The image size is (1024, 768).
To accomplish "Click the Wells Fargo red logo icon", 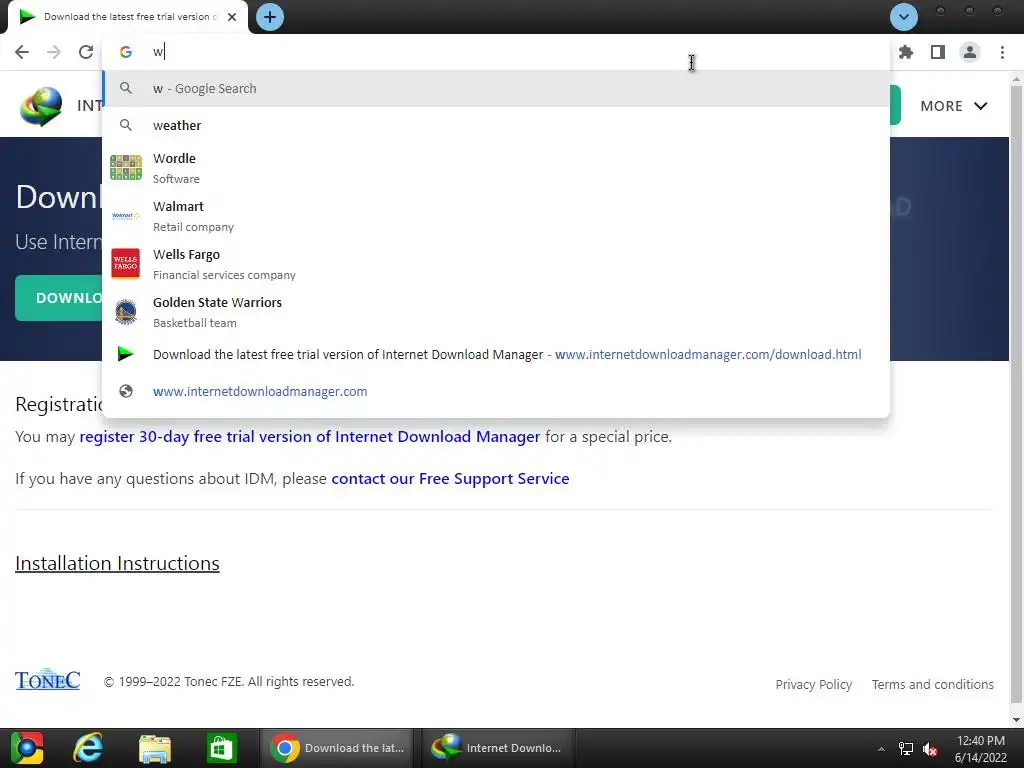I will point(125,264).
